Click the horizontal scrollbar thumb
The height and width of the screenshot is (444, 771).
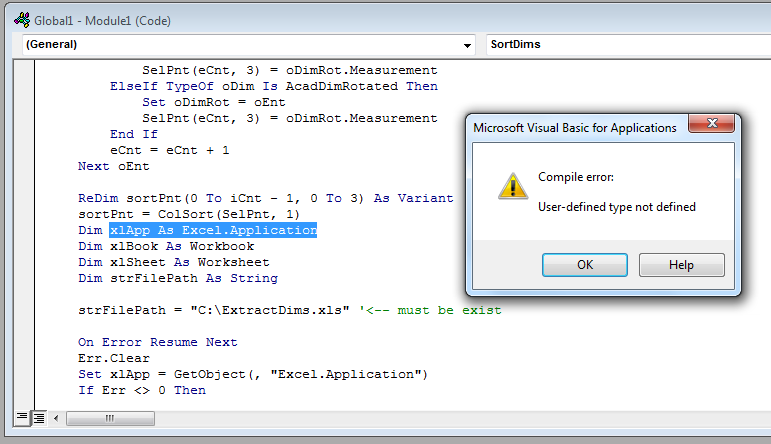coord(110,418)
